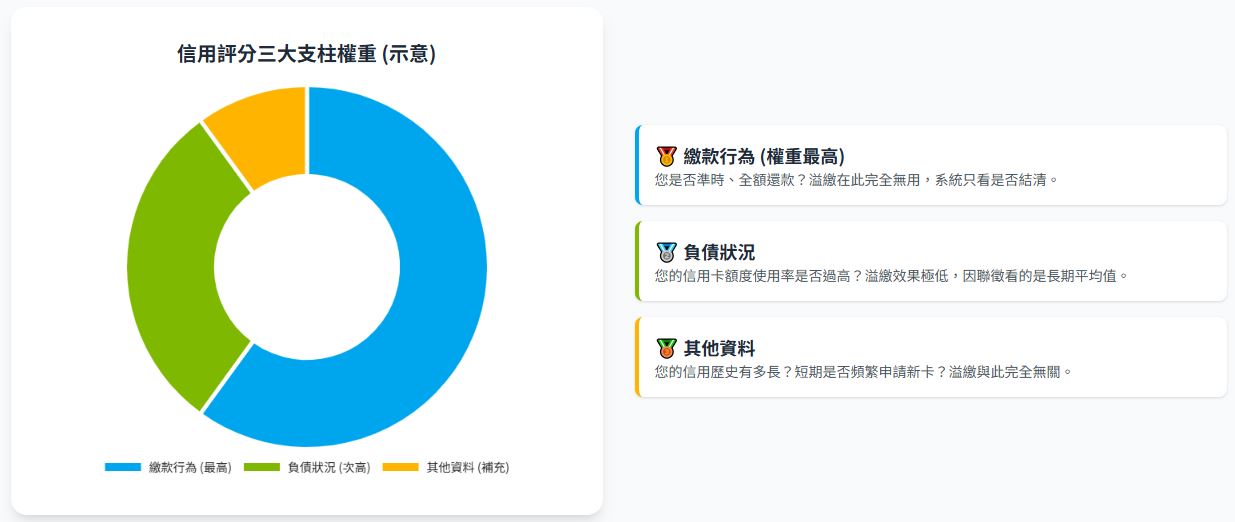The width and height of the screenshot is (1235, 522).
Task: Toggle the 負債狀況 (次高) legend label
Action: [x=329, y=467]
